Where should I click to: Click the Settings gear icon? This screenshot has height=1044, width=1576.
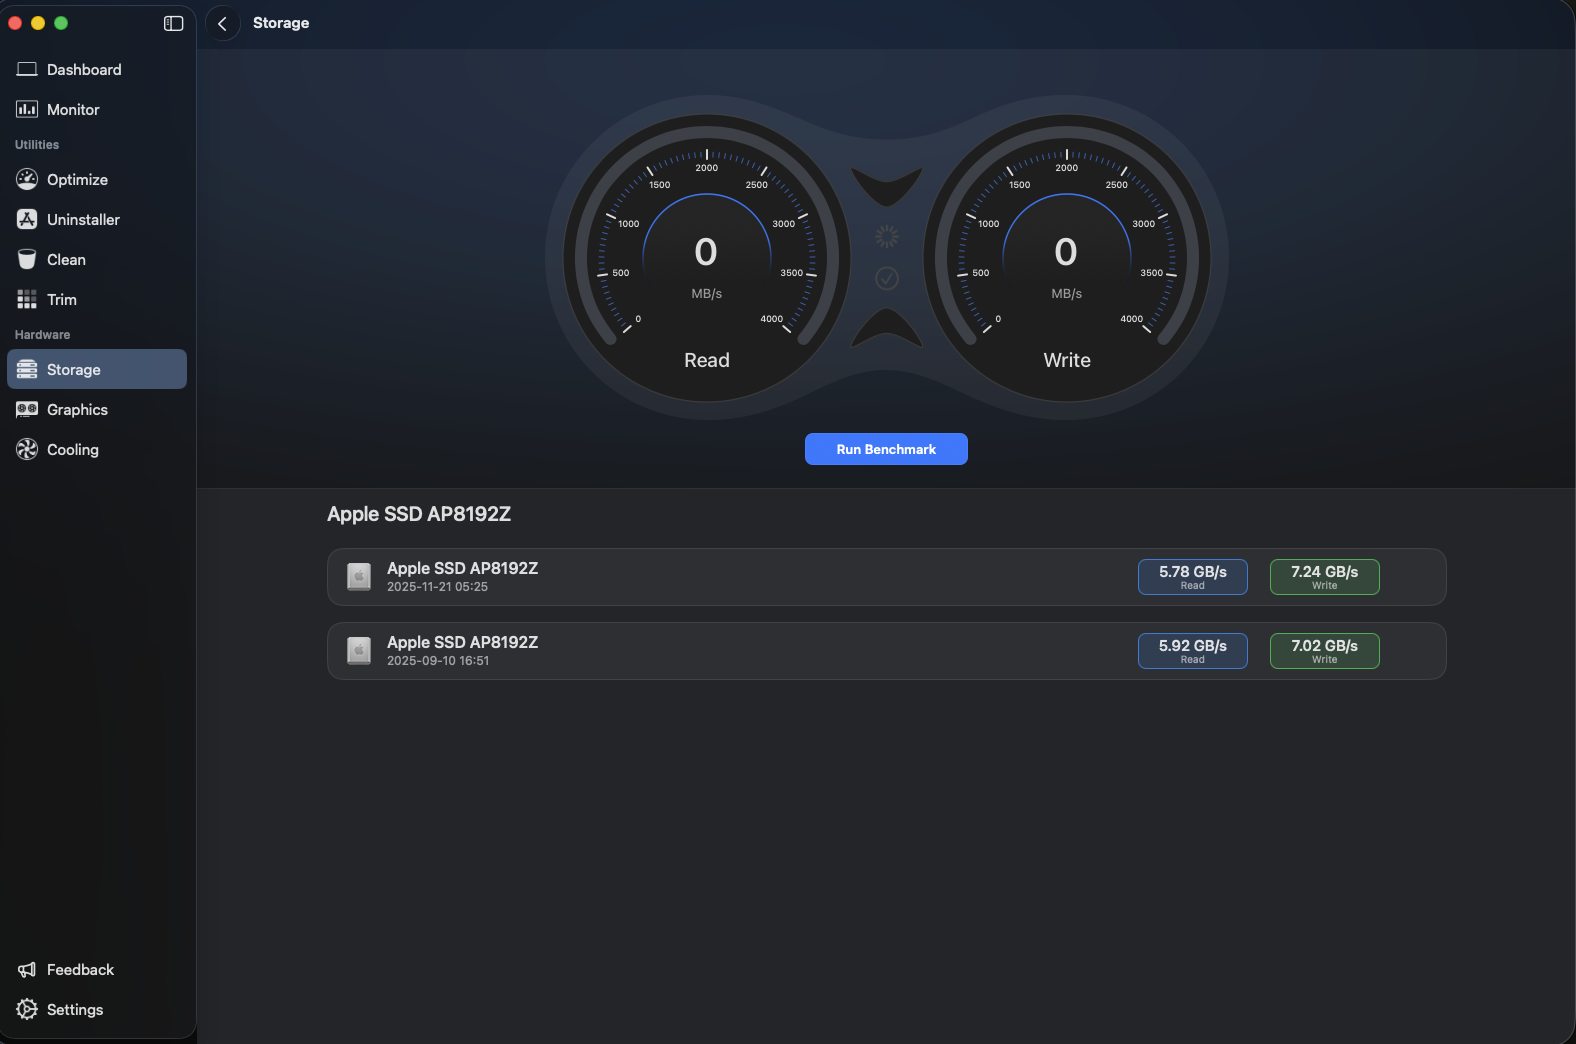pos(27,1009)
